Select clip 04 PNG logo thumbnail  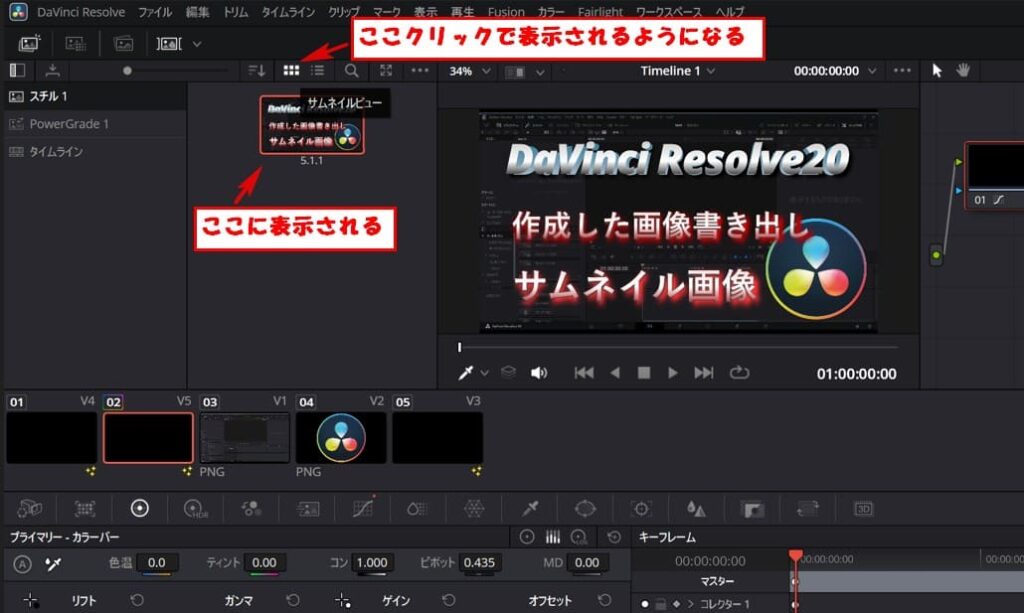tap(341, 437)
